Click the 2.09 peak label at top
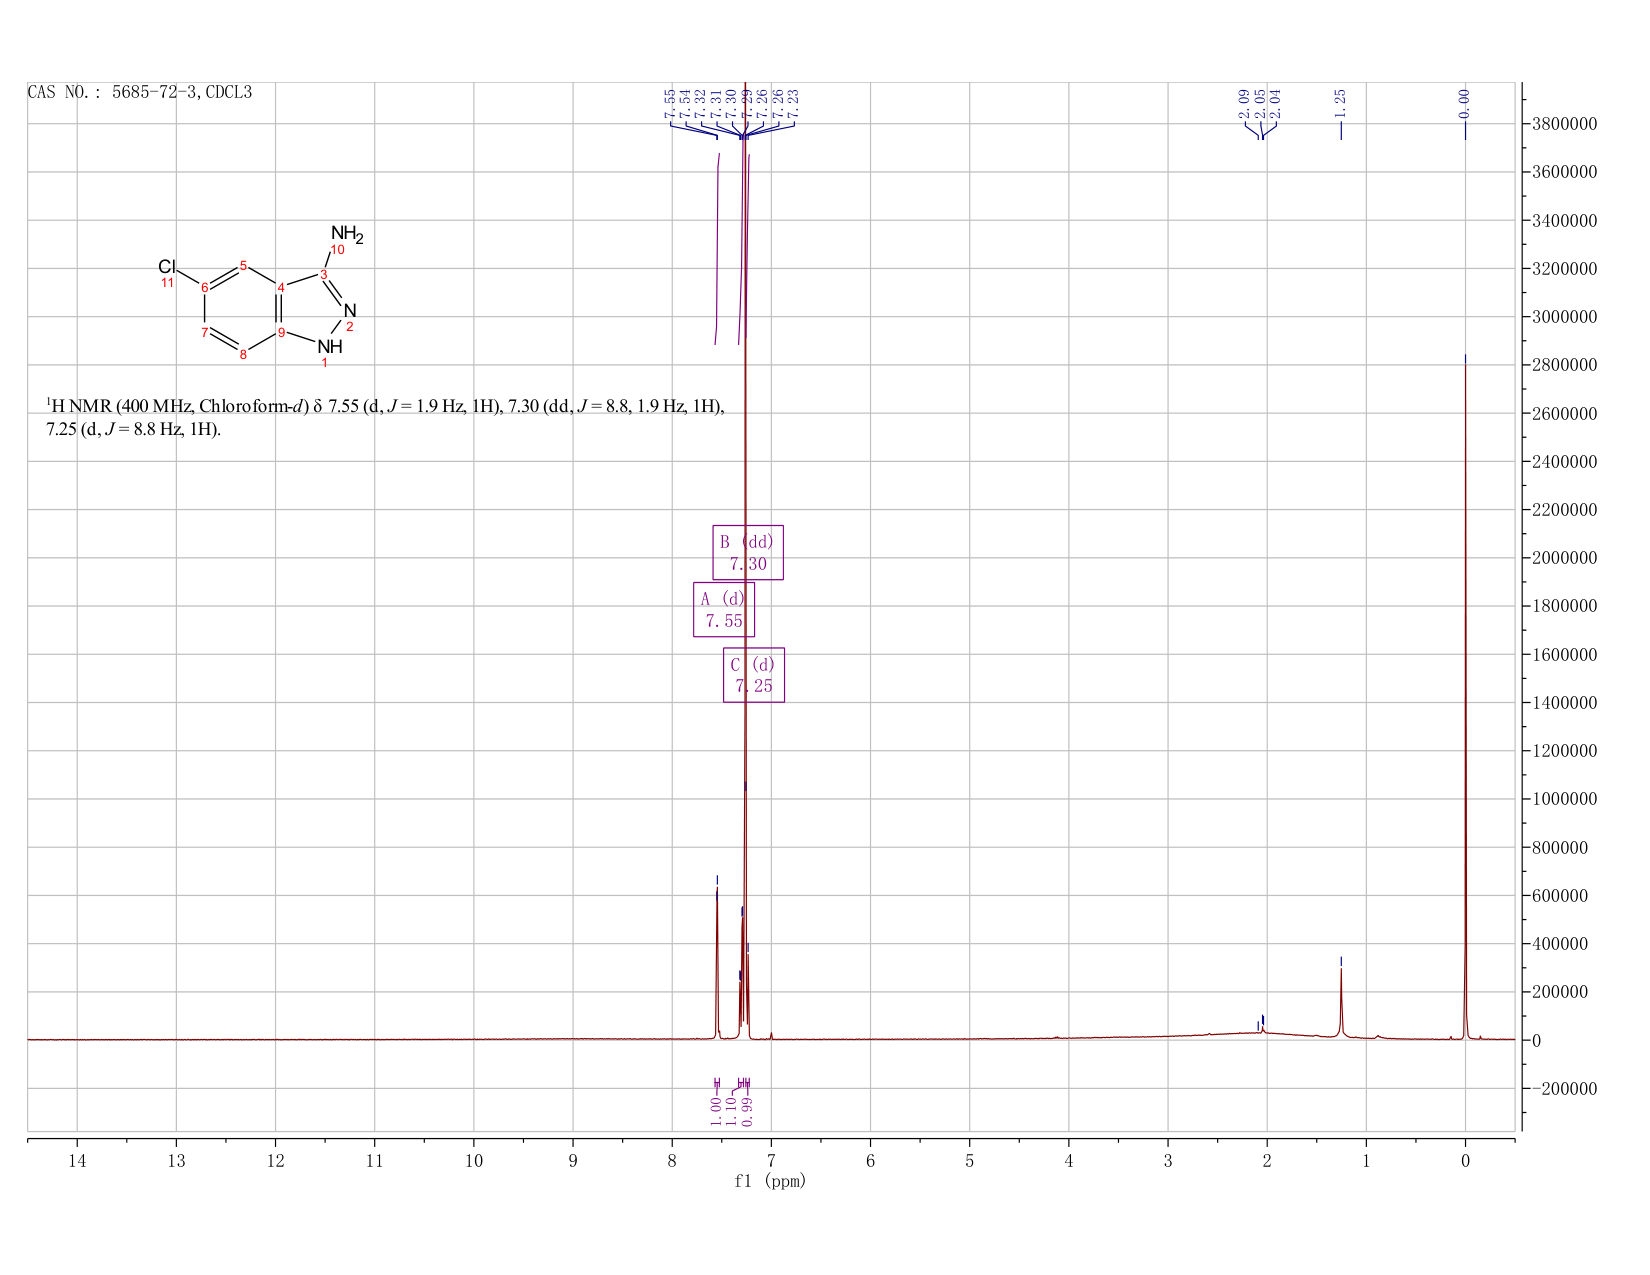 (1243, 99)
